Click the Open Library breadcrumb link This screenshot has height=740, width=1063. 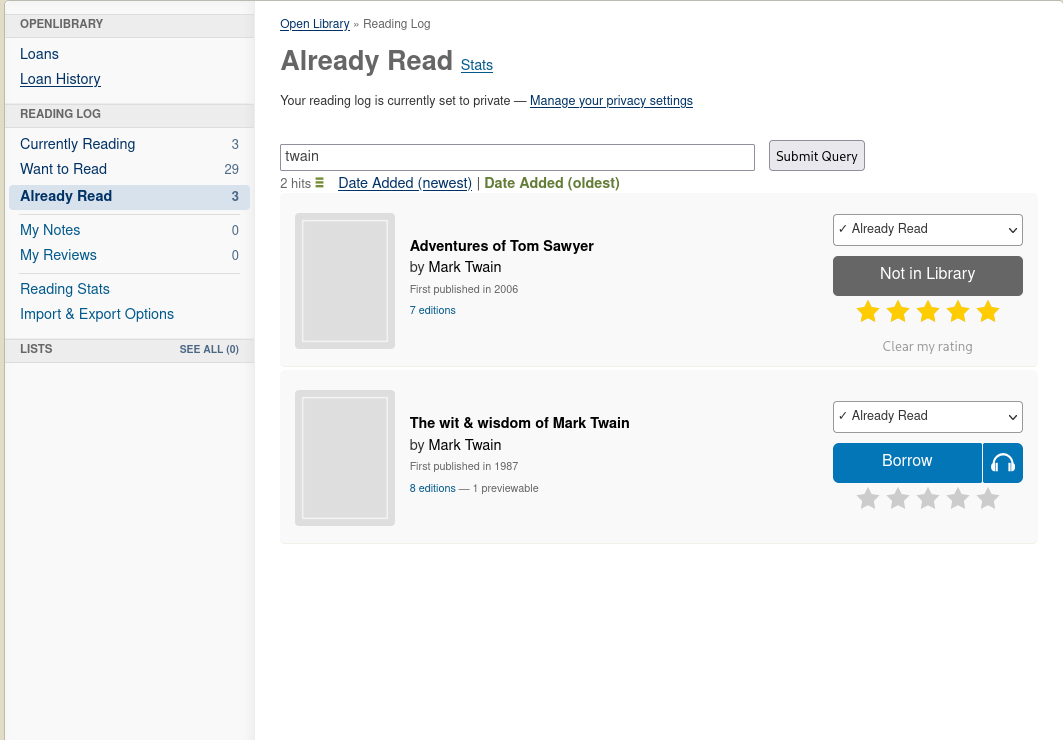click(315, 24)
